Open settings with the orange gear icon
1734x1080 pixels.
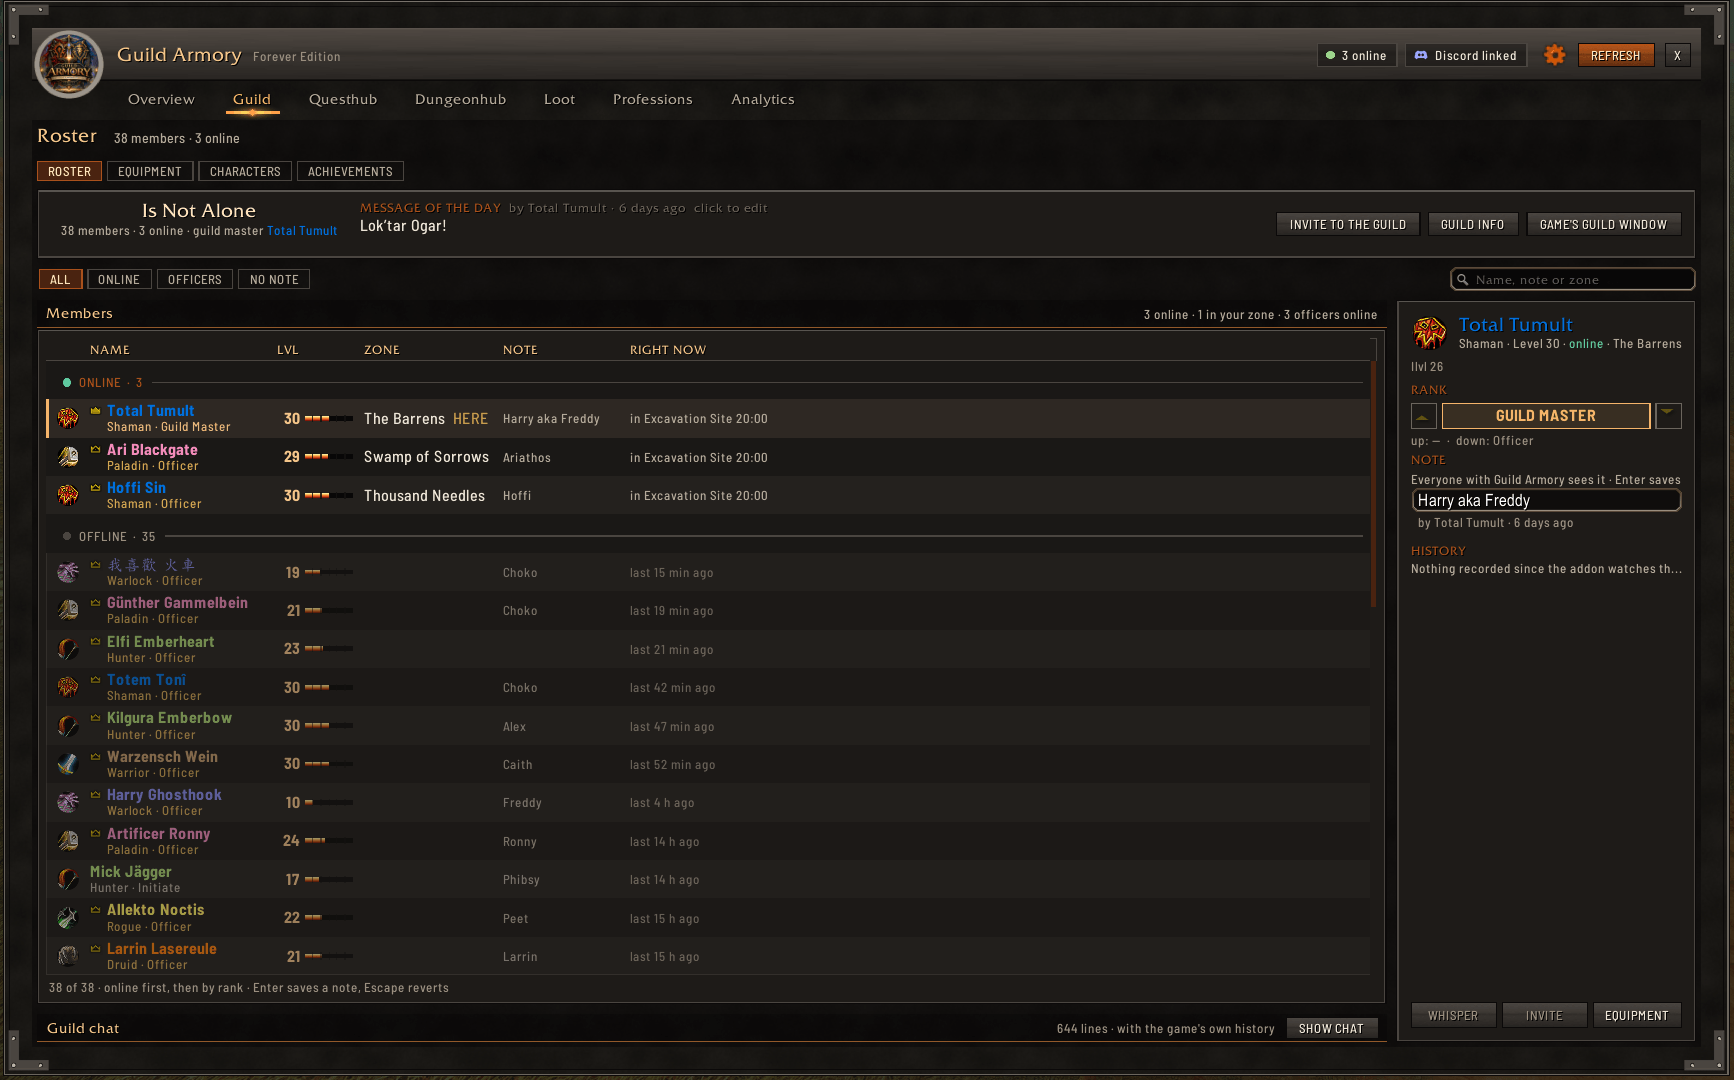1554,55
